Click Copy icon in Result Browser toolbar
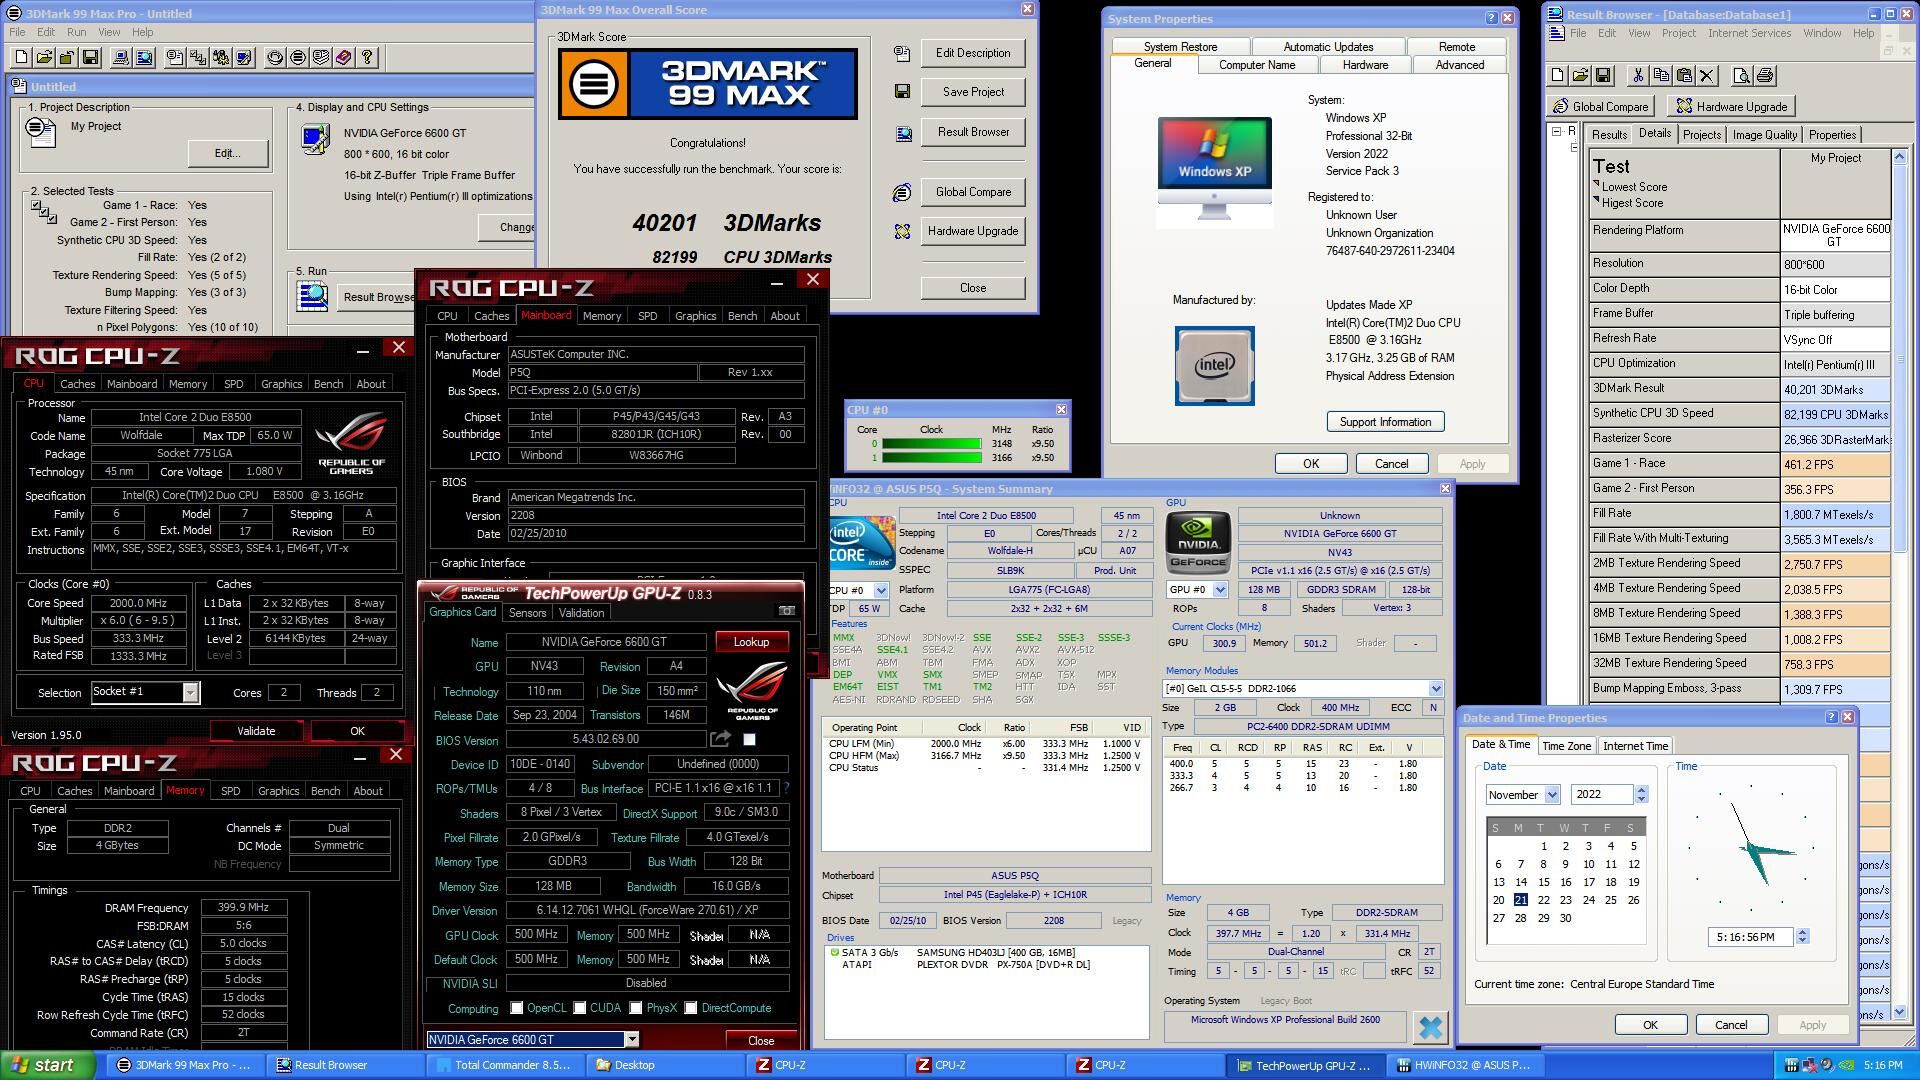This screenshot has width=1920, height=1080. [1661, 75]
